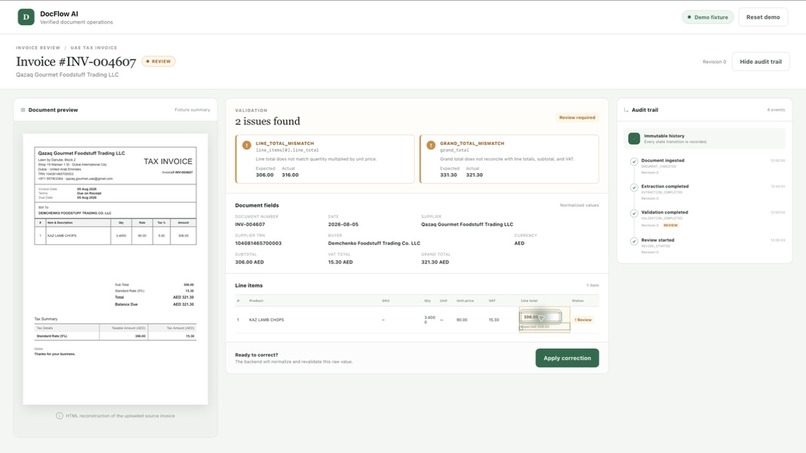This screenshot has height=453, width=806.
Task: Click the document number INV-004607 value
Action: coord(250,225)
